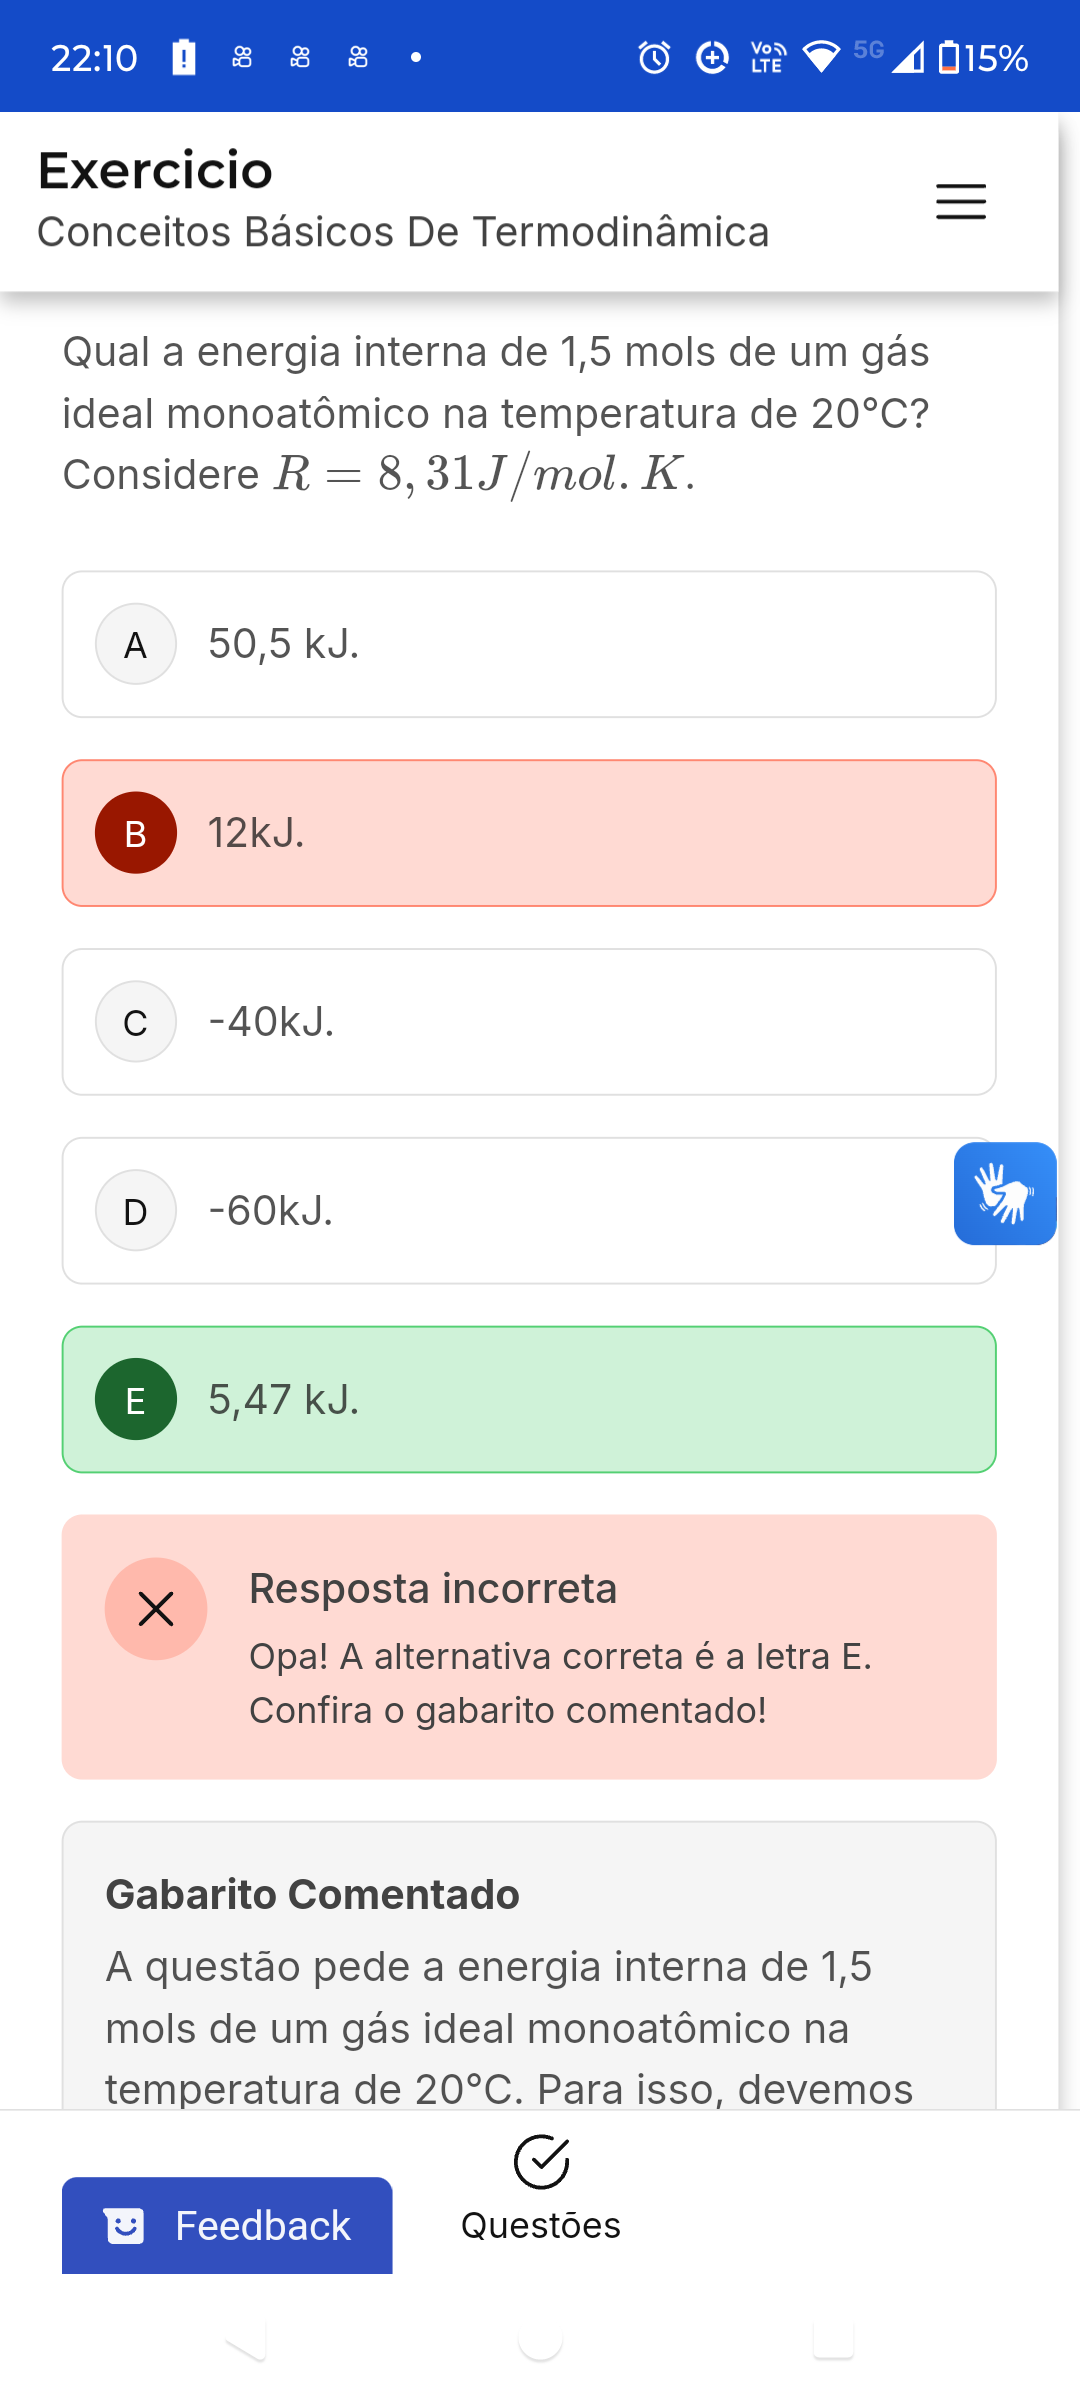Image resolution: width=1080 pixels, height=2400 pixels.
Task: Tap the Wi-Fi status bar icon
Action: (821, 57)
